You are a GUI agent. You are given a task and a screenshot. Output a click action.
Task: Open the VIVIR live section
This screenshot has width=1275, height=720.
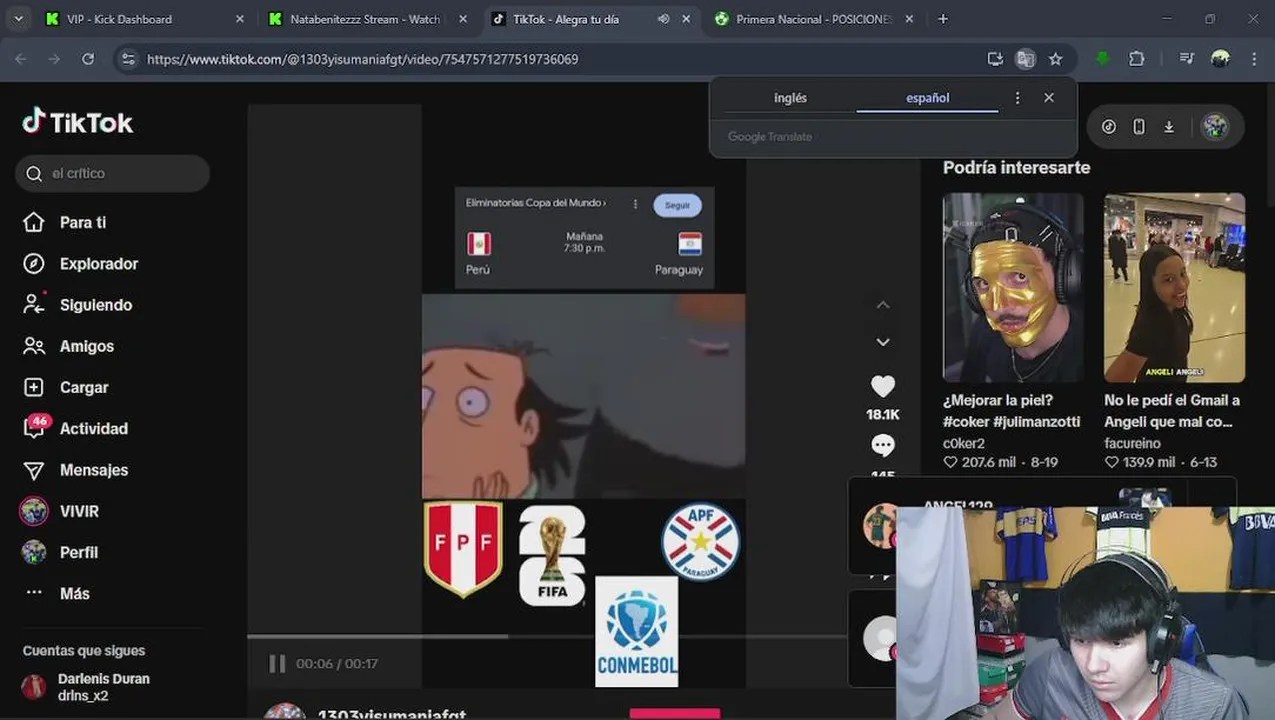pos(60,511)
